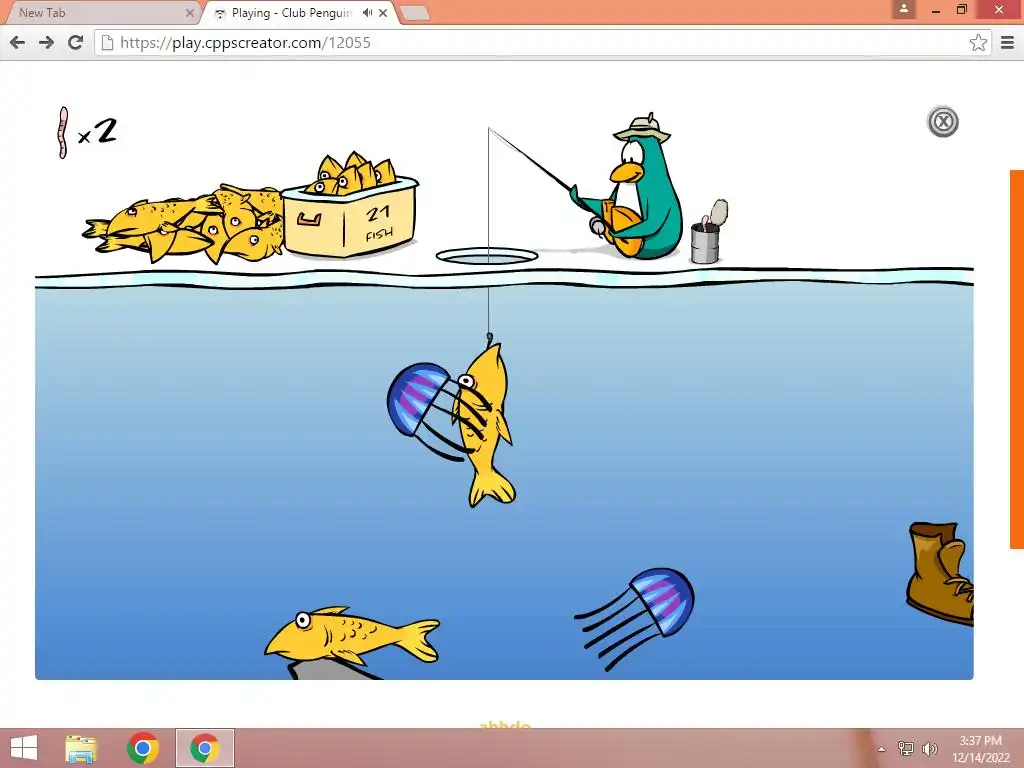
Task: Open the Chrome hamburger menu
Action: click(x=1008, y=42)
